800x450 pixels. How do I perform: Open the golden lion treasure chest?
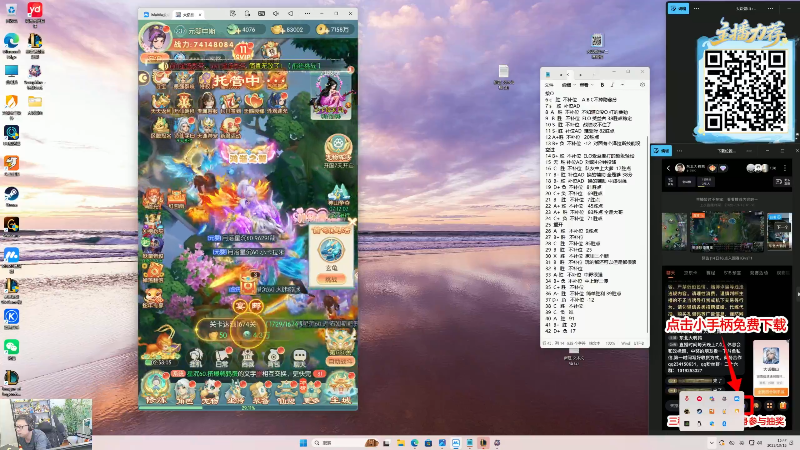[162, 344]
